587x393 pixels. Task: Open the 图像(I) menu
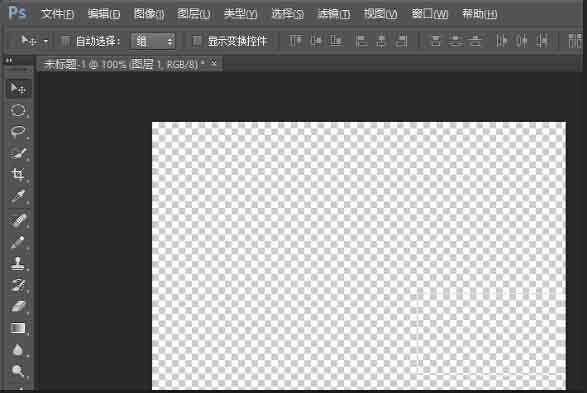pyautogui.click(x=149, y=14)
